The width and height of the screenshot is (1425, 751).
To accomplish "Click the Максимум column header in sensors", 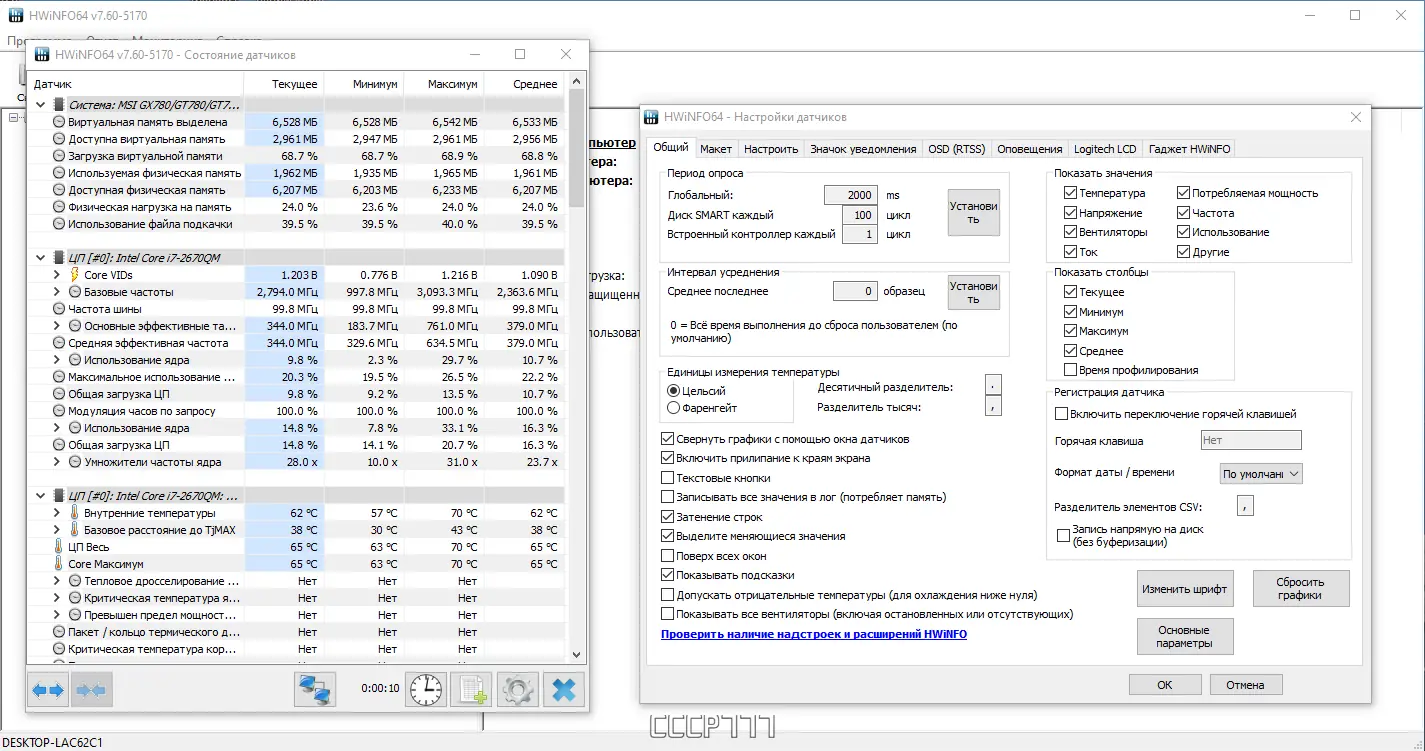I will click(x=443, y=84).
